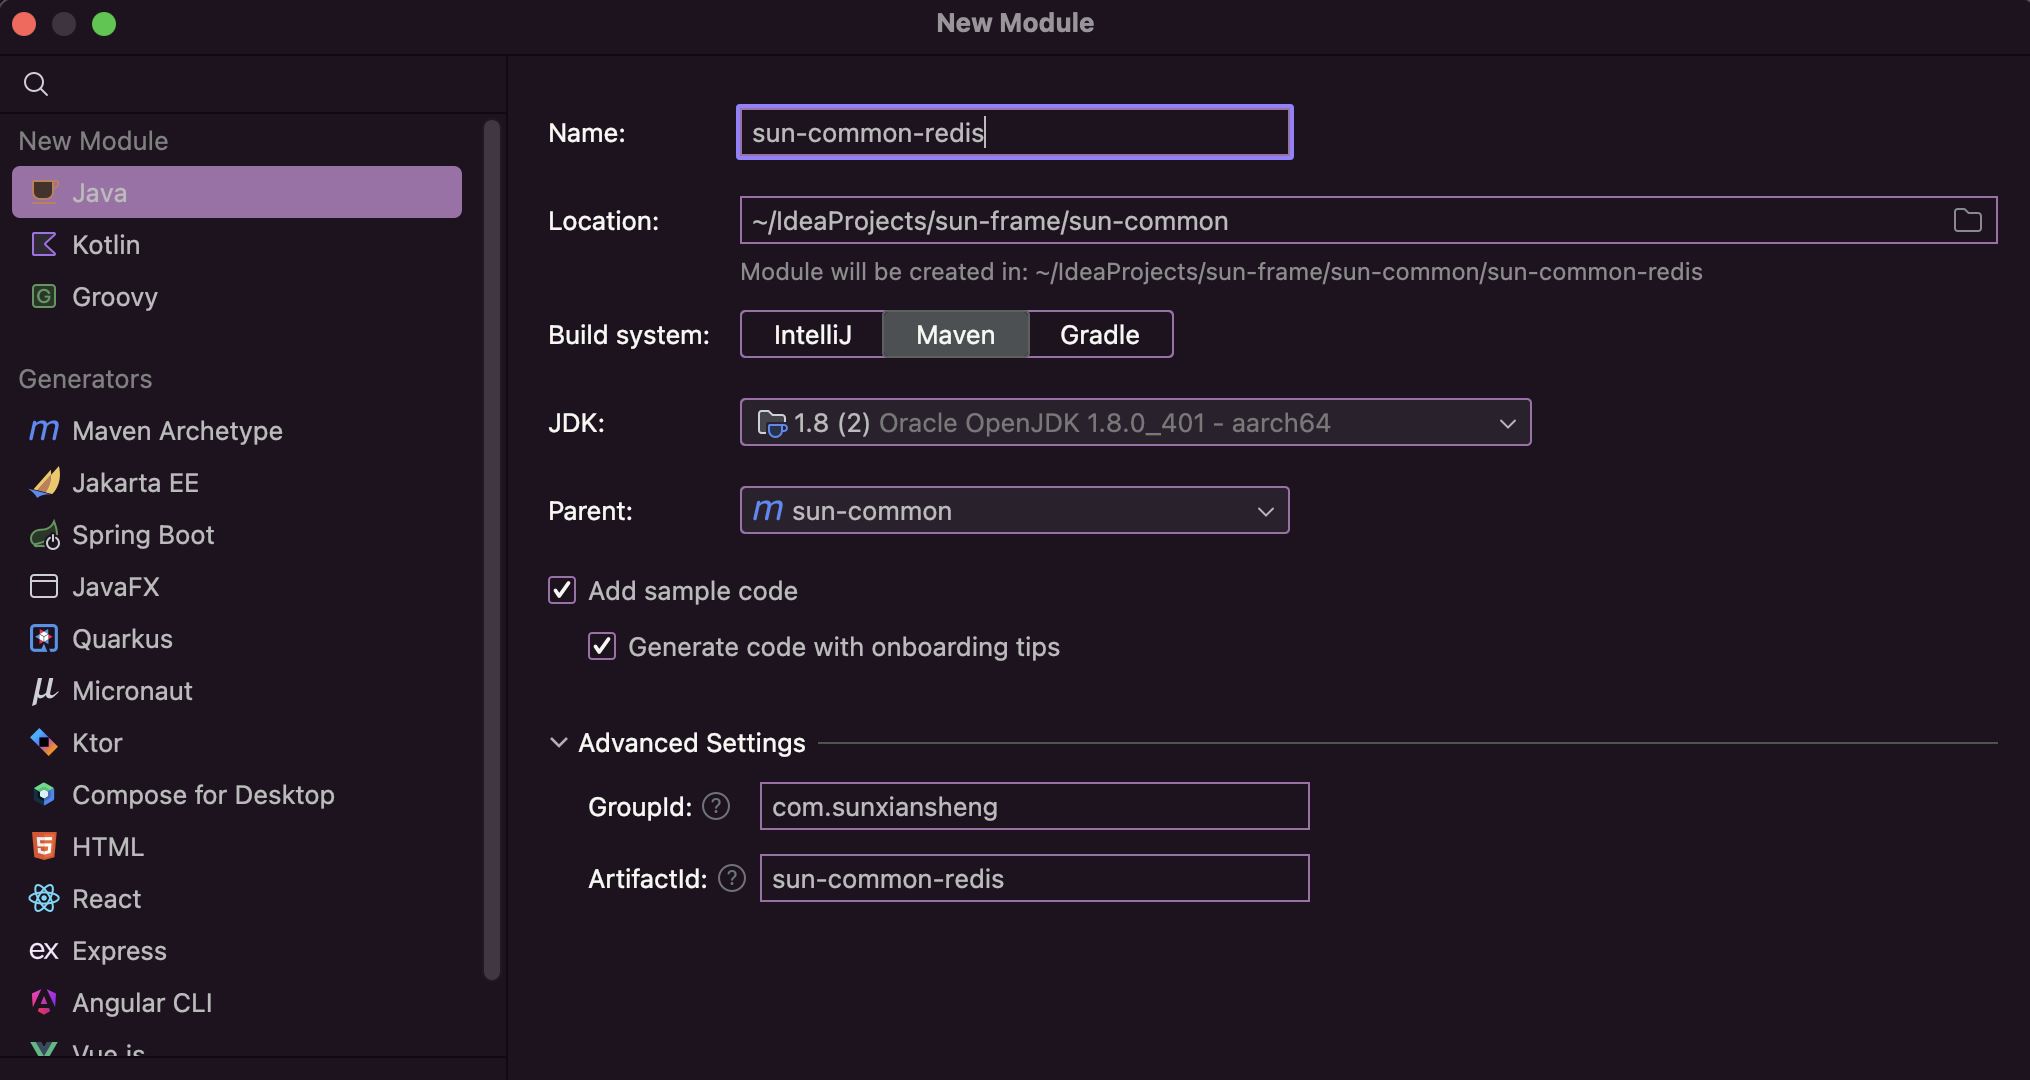The image size is (2030, 1080).
Task: Click the Quarkus generator icon
Action: tap(44, 639)
